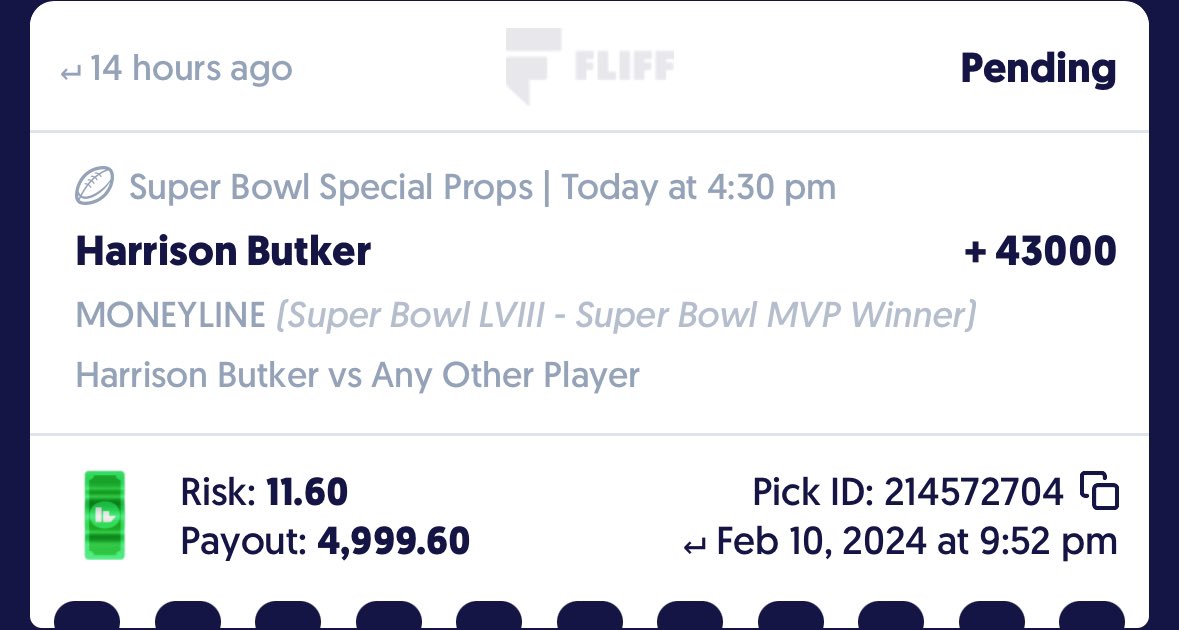Click Harrison Butker vs Any Other Player
The width and height of the screenshot is (1179, 630).
click(x=358, y=374)
